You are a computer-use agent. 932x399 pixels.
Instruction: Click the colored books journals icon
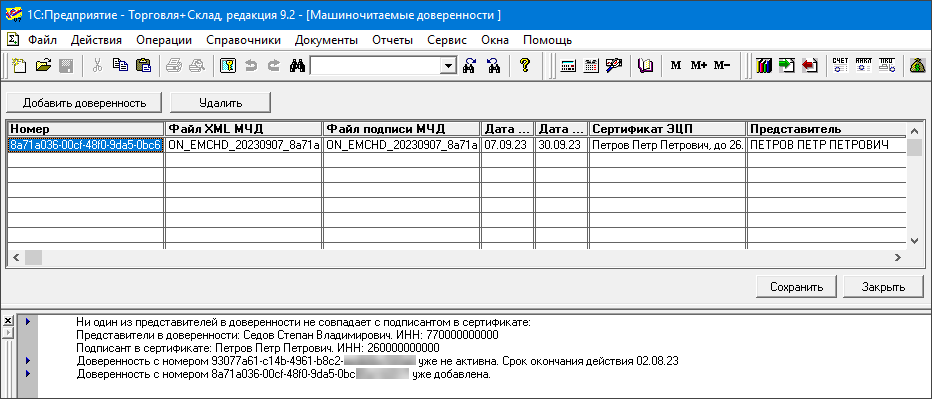(764, 65)
